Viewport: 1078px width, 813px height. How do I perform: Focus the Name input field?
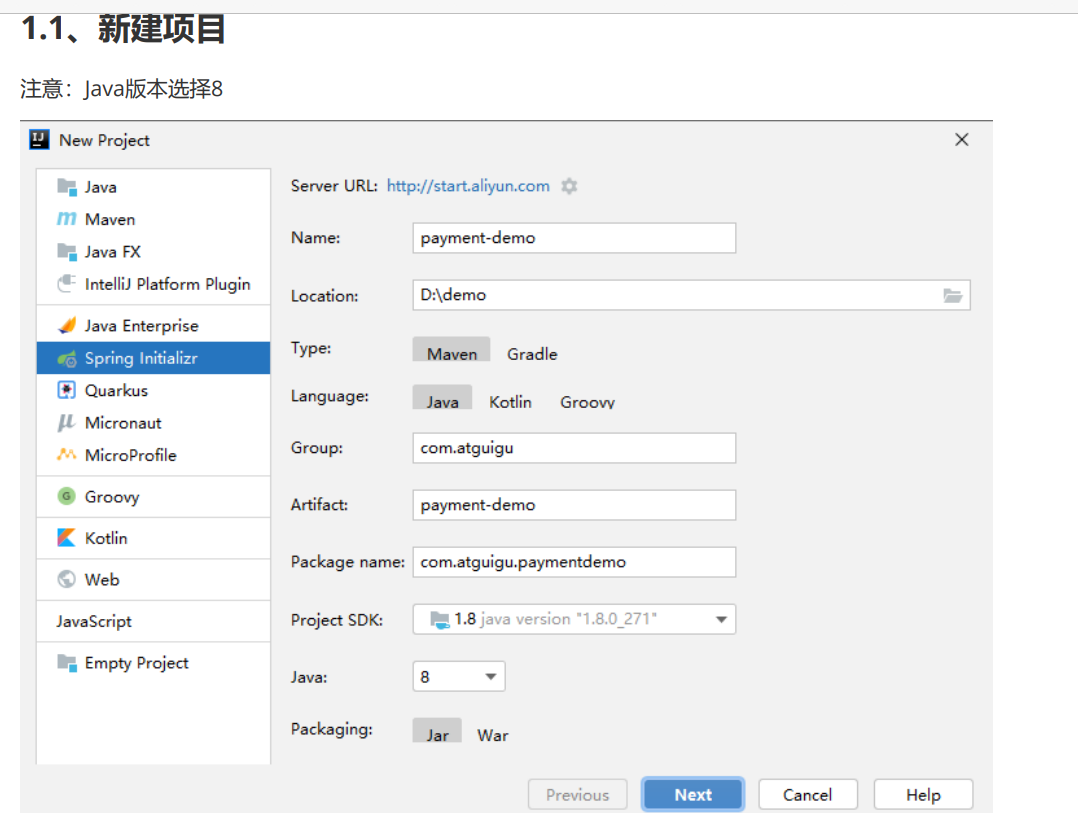574,238
